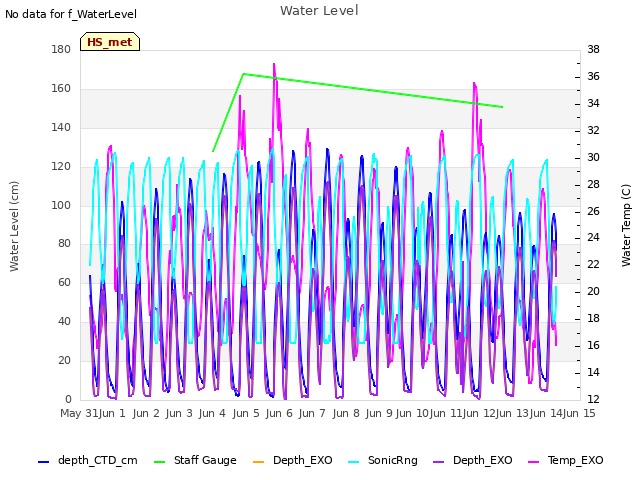Screen dimensions: 640x480
Task: Click the May 31 x-axis tick label
Action: [x=79, y=413]
